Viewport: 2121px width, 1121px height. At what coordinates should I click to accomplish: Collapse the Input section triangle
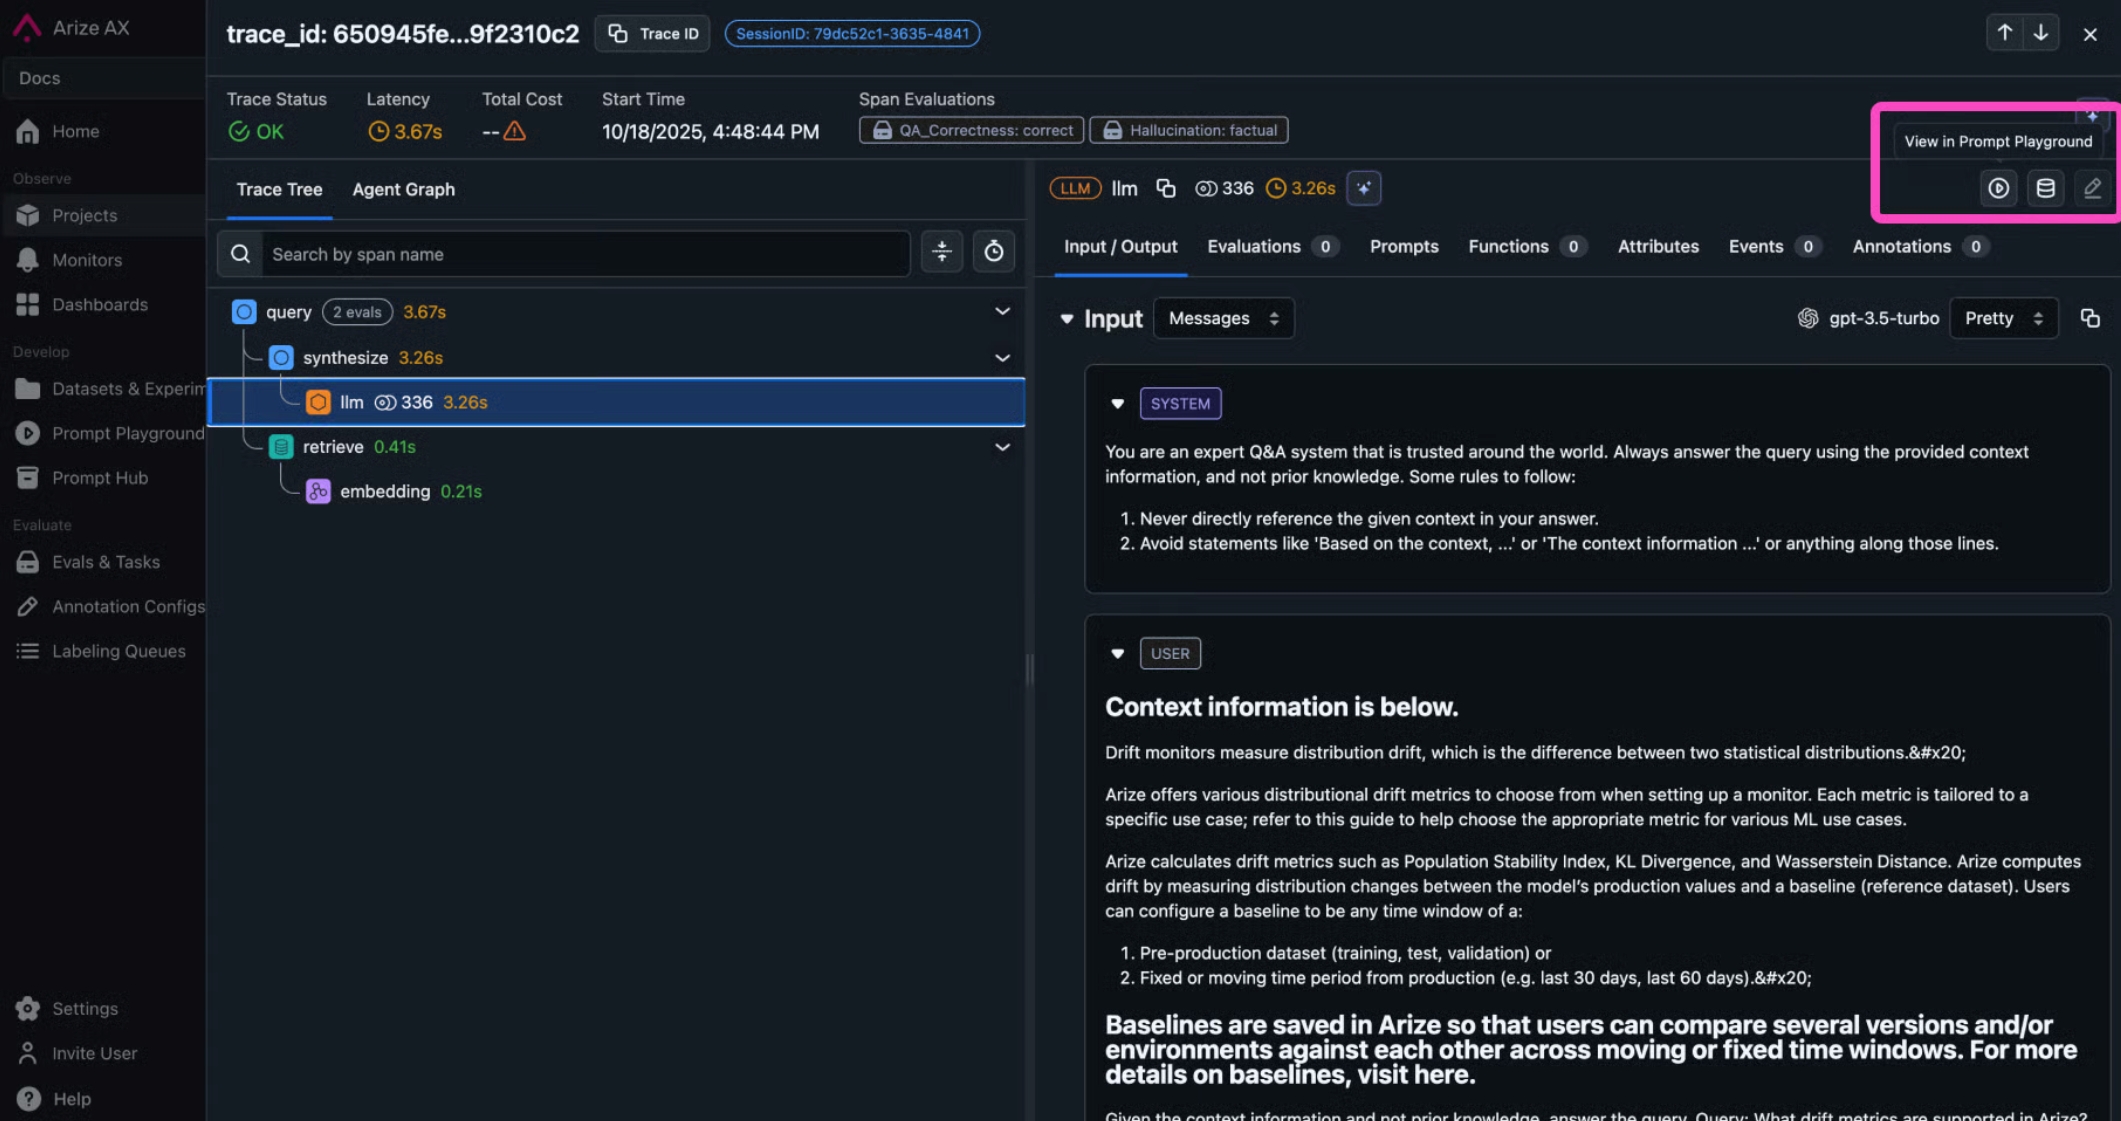(x=1066, y=319)
